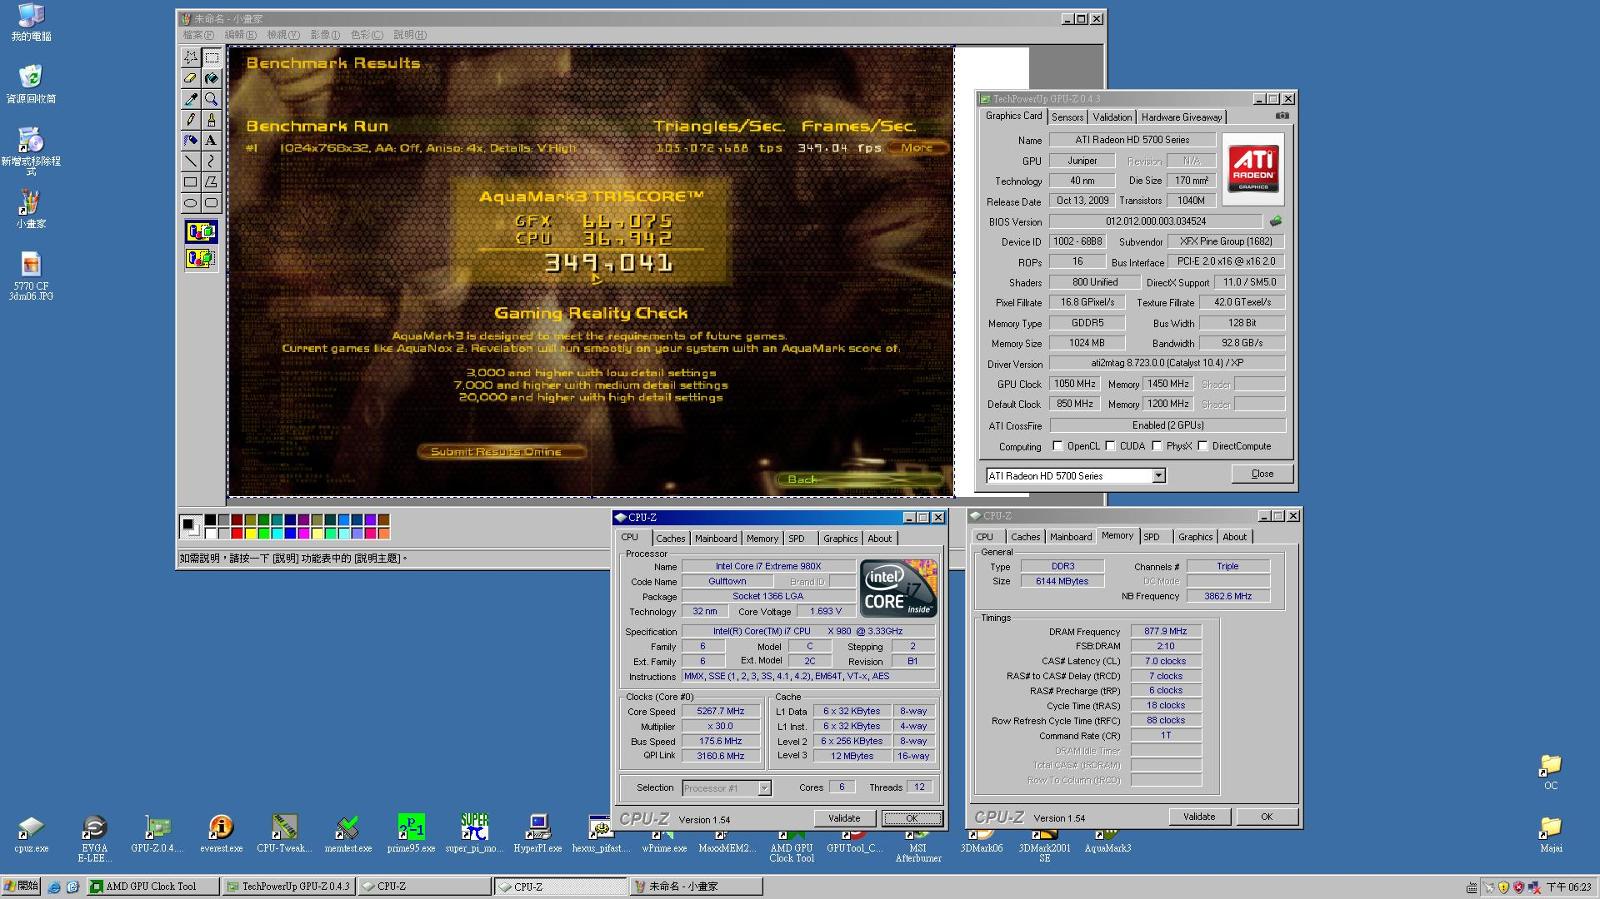The height and width of the screenshot is (899, 1600).
Task: Open the Paint File menu (檔案)
Action: (x=198, y=35)
